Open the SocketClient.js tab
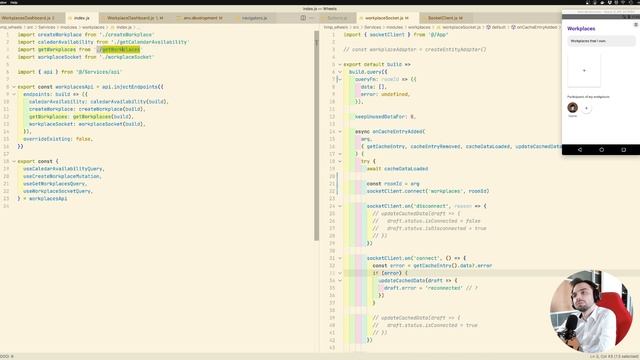Screen dimensions: 640x360 (445, 18)
